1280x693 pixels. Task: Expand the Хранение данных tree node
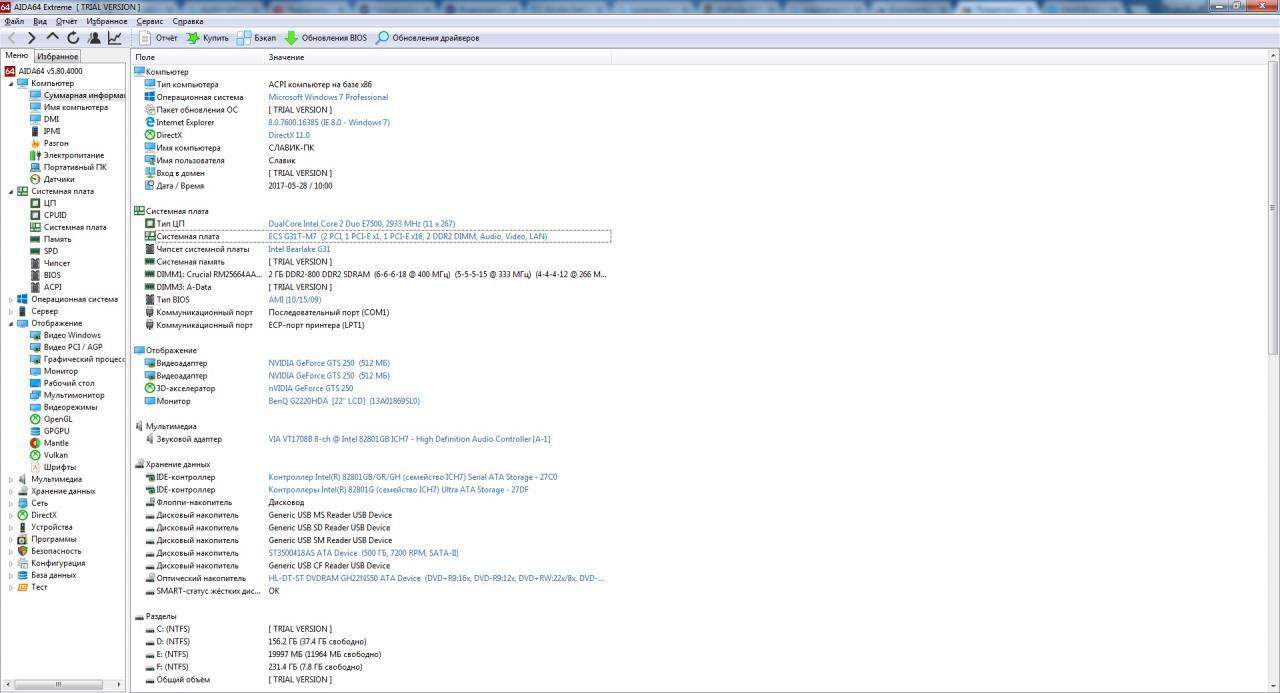tap(11, 491)
